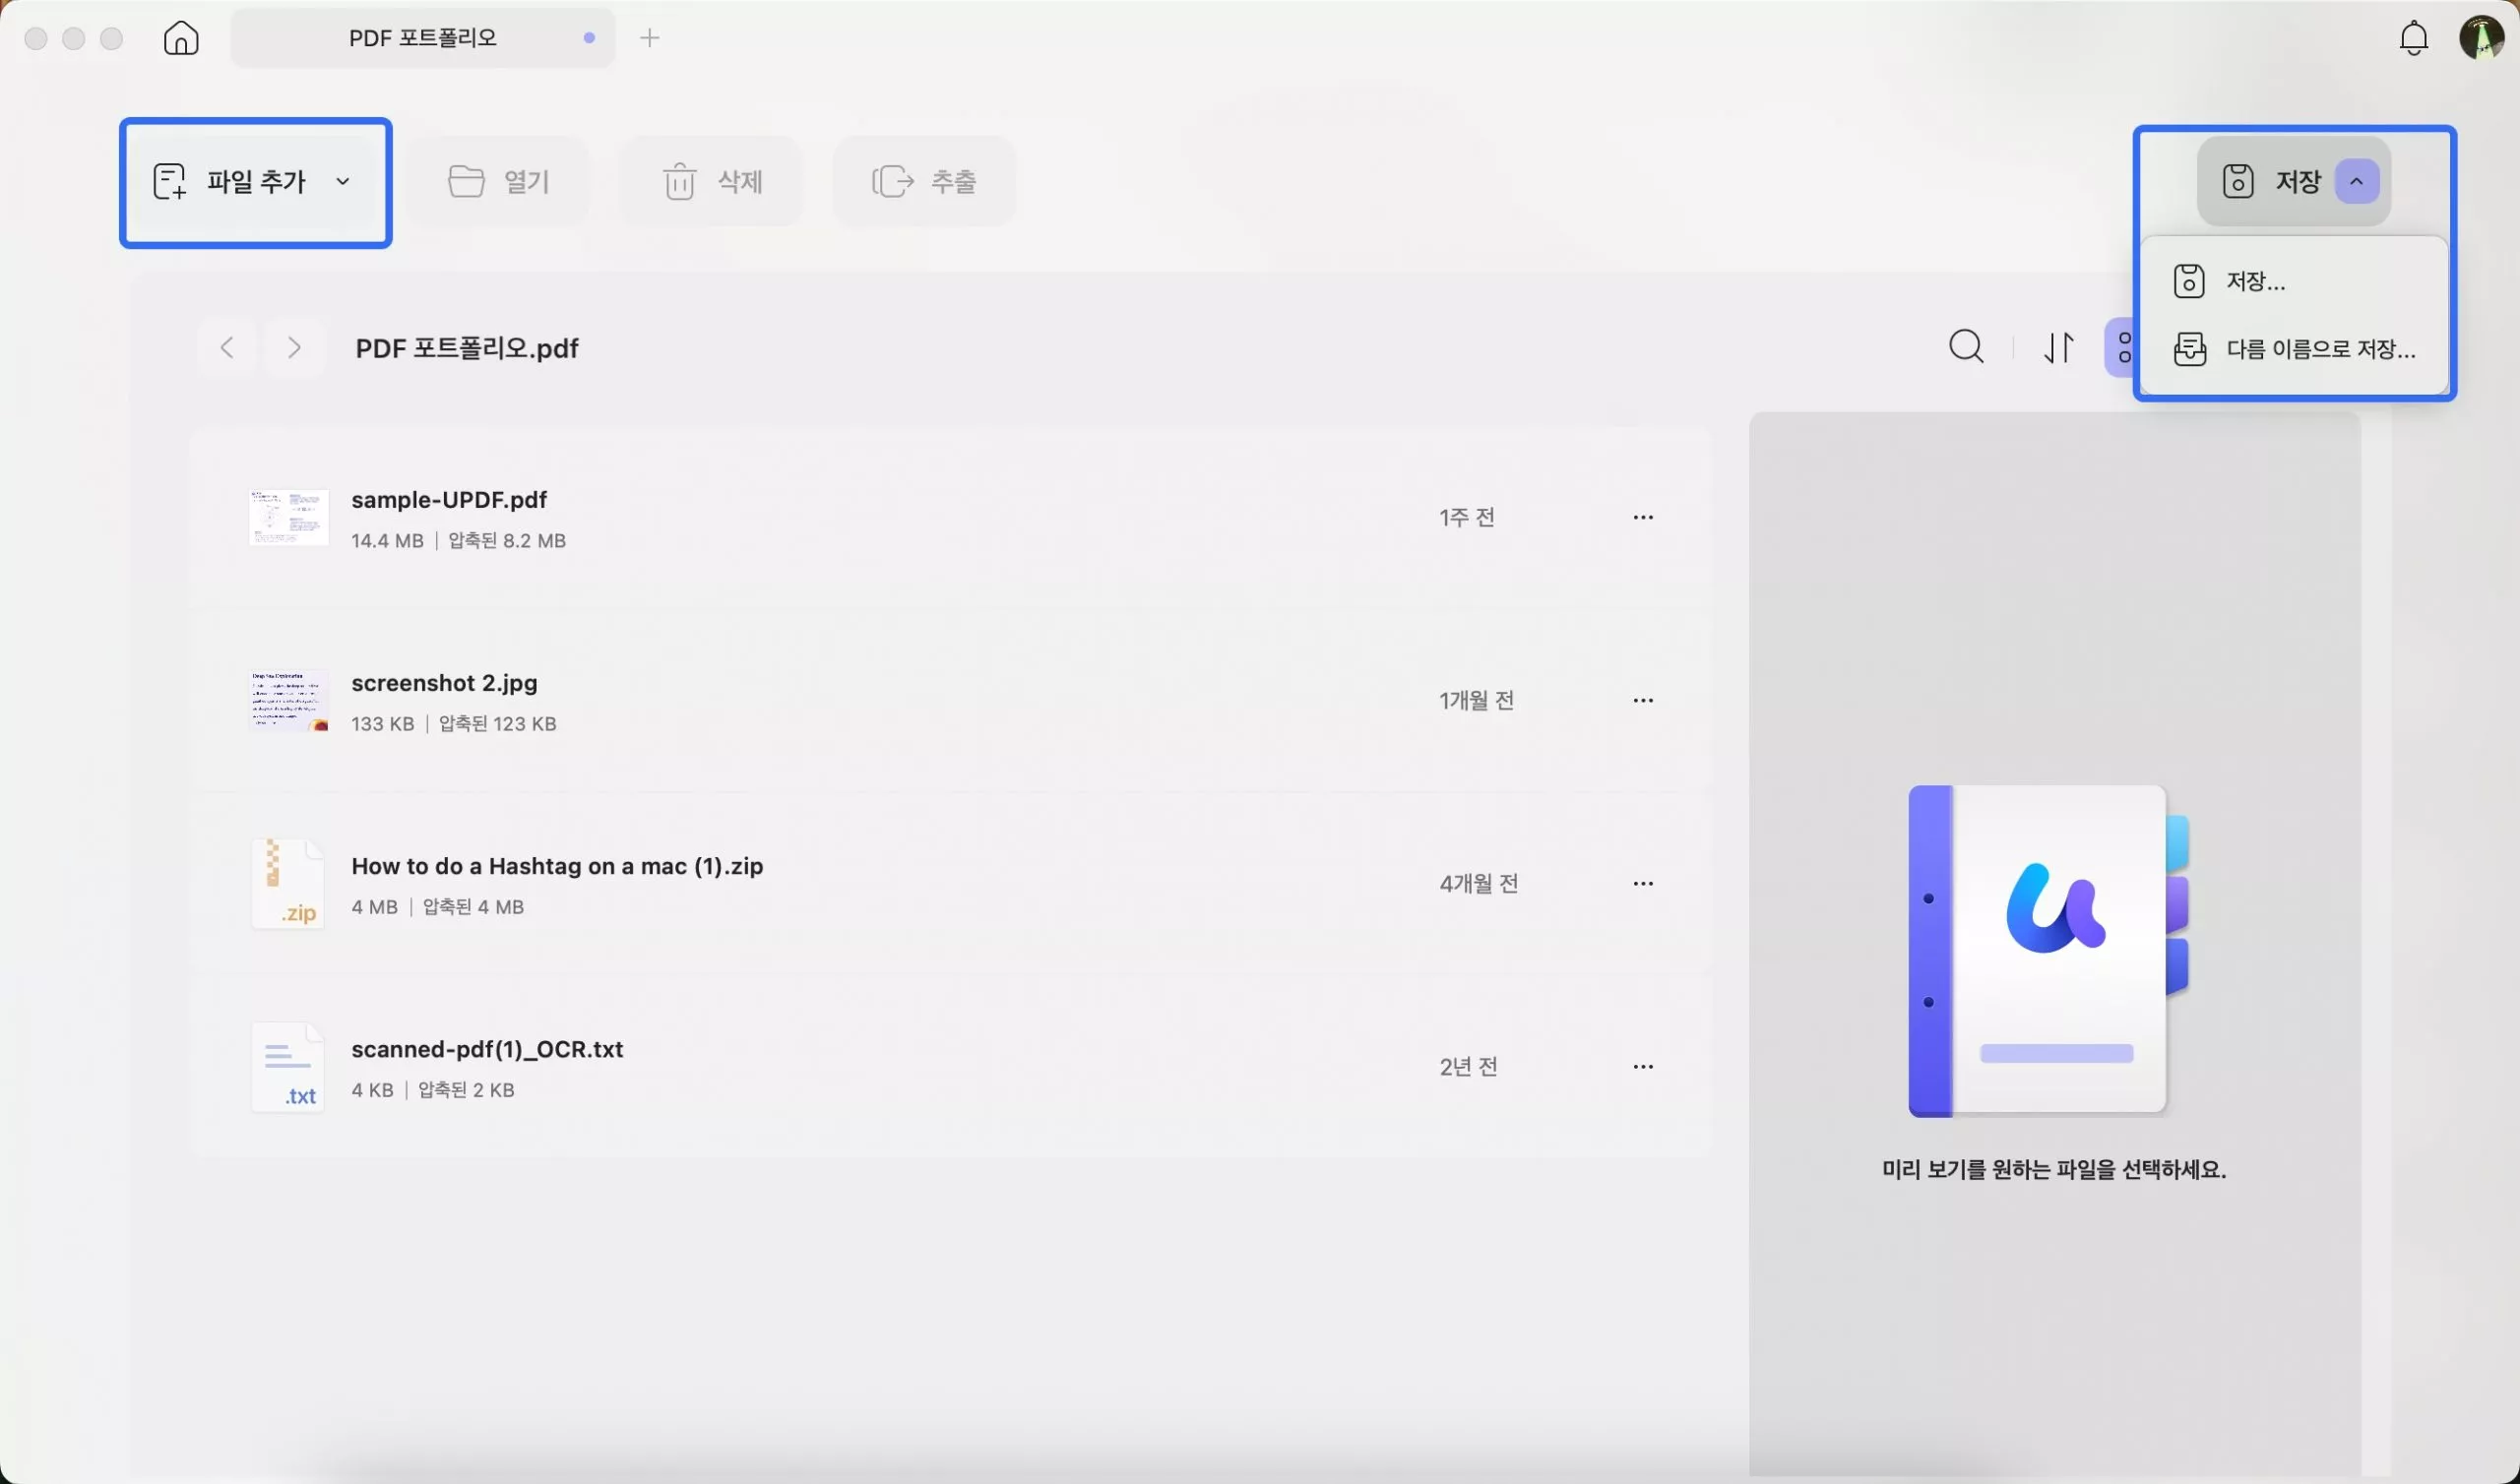This screenshot has width=2520, height=1484.
Task: Open the notification bell
Action: [x=2413, y=37]
